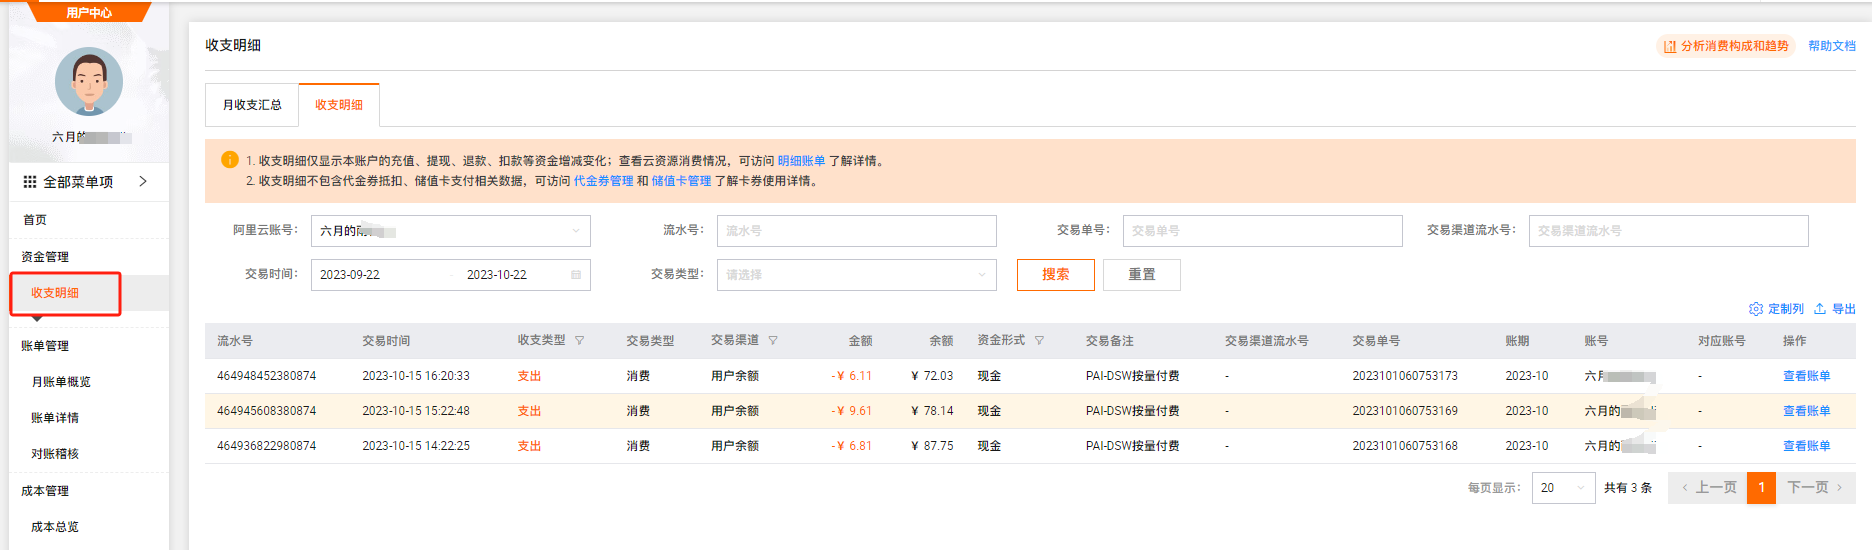Screen dimensions: 1872x550
Task: Click the 重置 reset button
Action: click(x=1142, y=275)
